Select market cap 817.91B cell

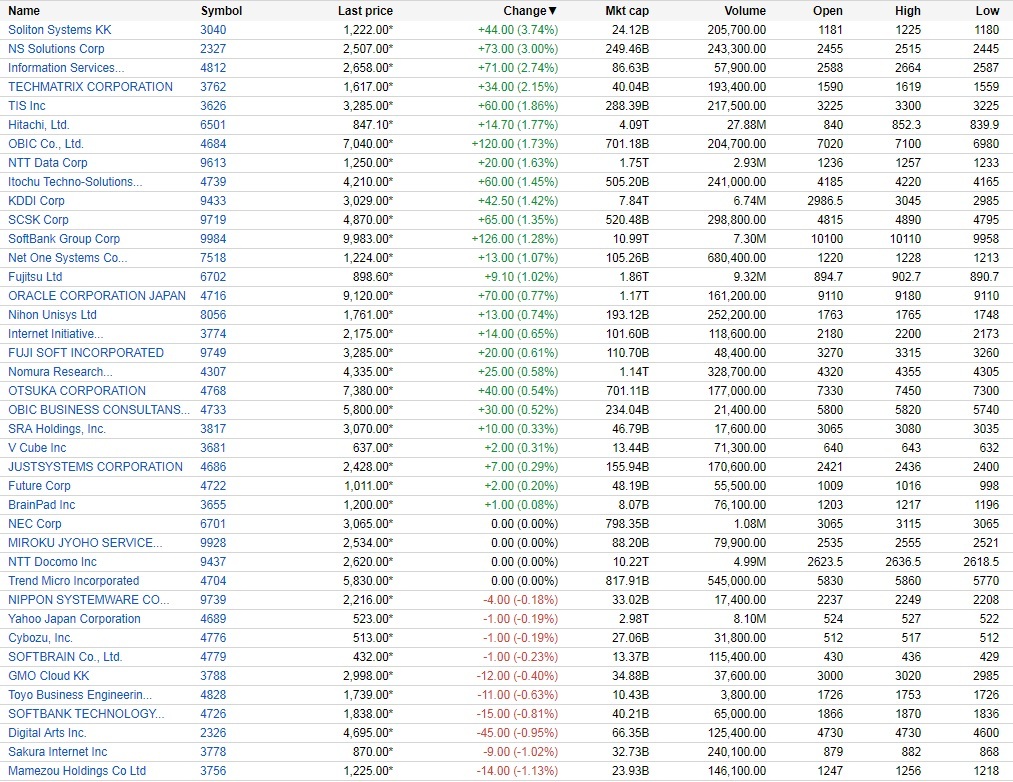click(627, 581)
